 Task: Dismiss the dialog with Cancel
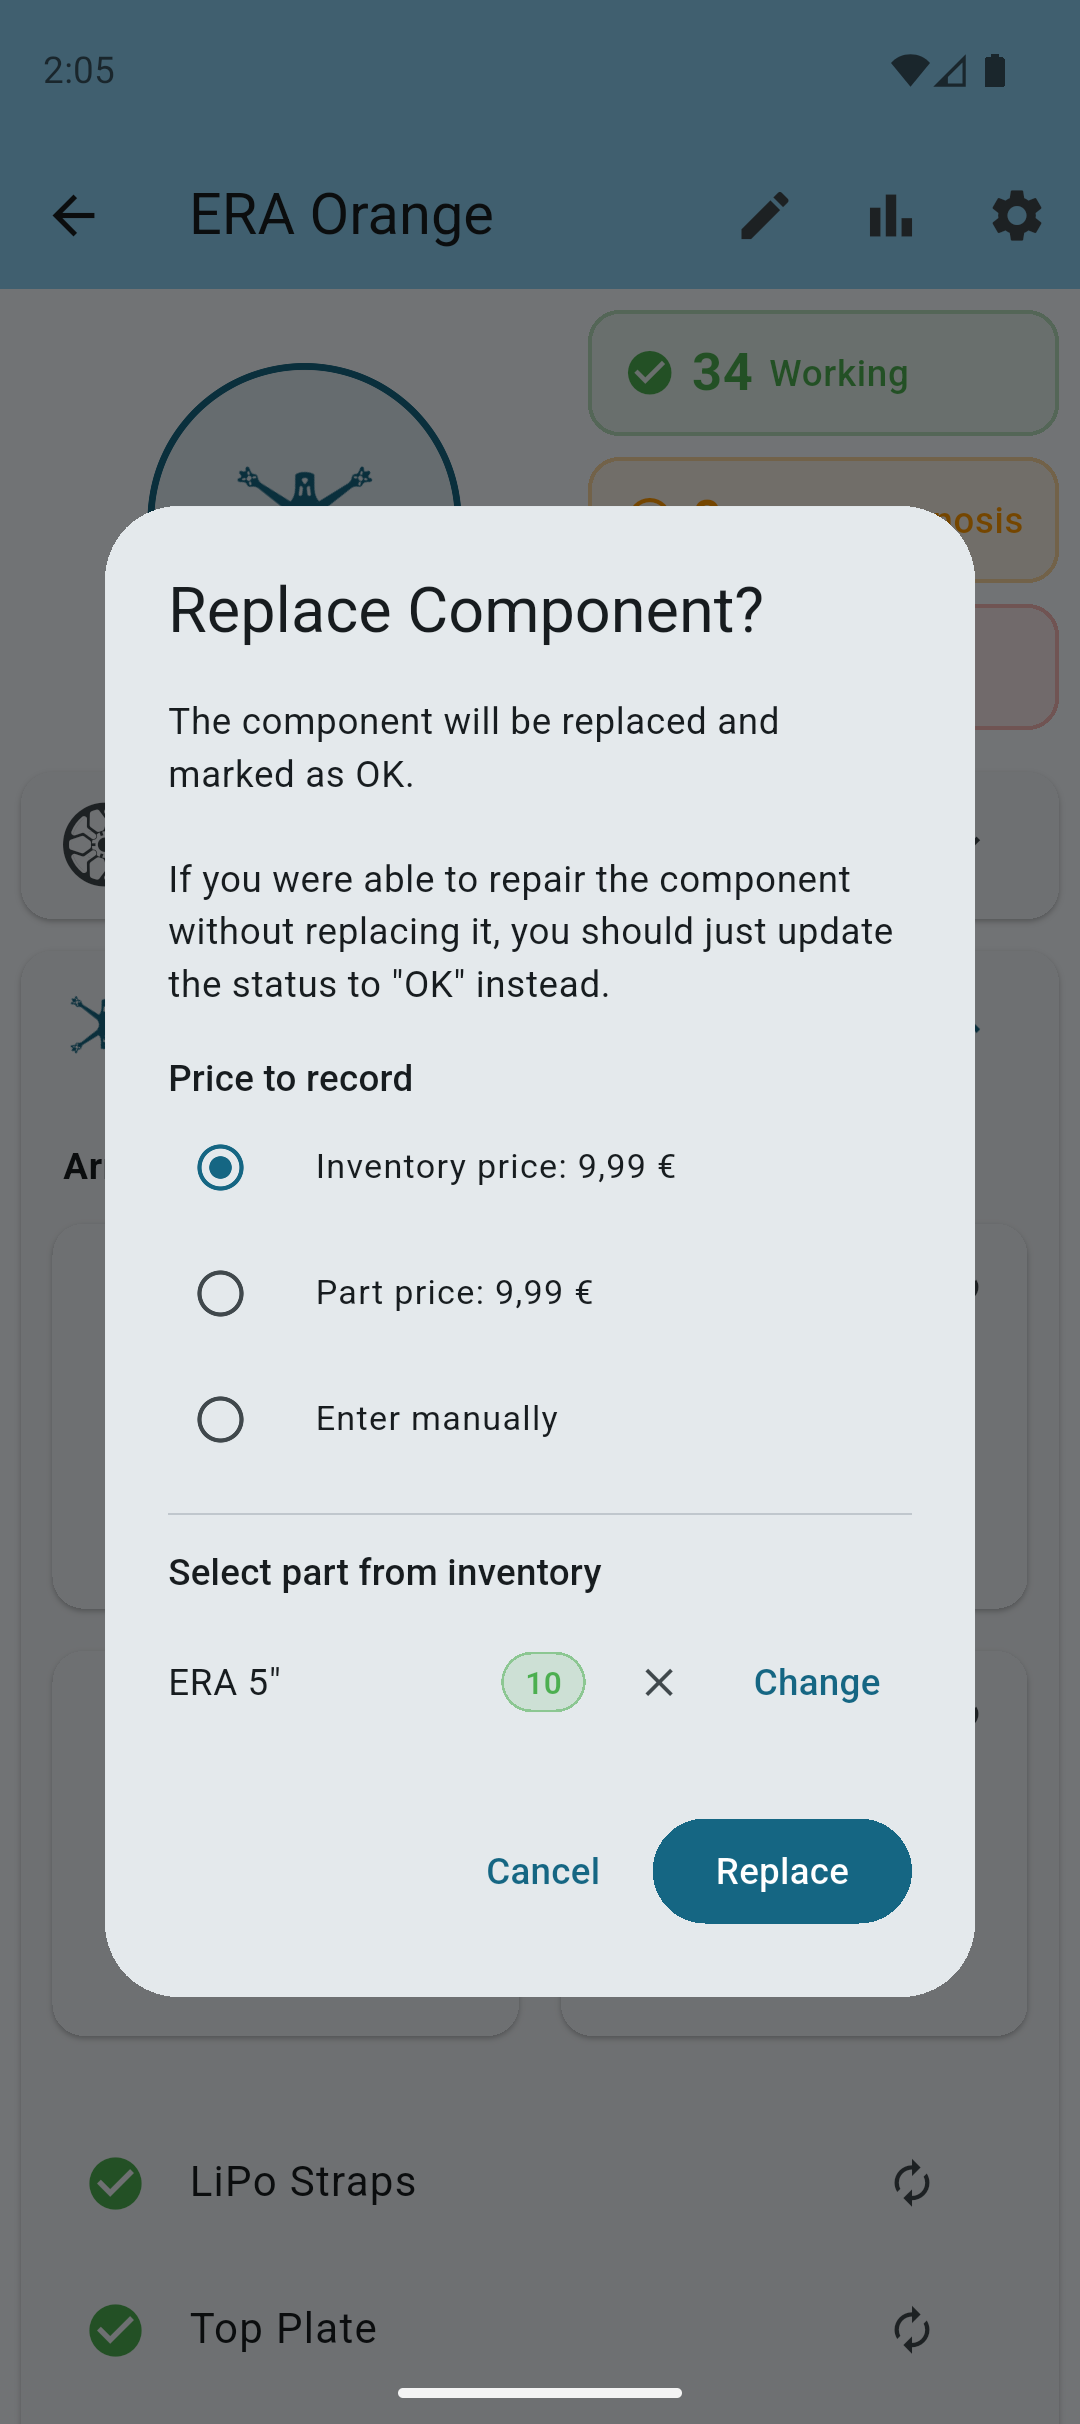[542, 1871]
